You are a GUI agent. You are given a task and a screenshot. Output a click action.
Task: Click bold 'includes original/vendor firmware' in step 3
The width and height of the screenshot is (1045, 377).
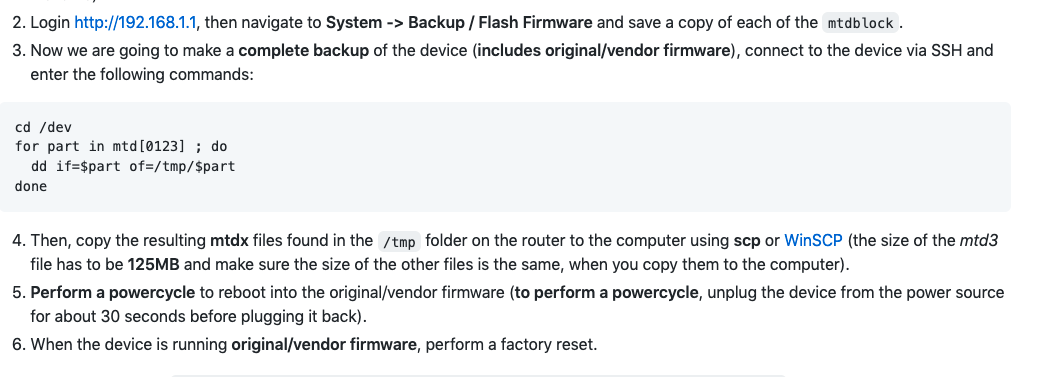pyautogui.click(x=604, y=51)
